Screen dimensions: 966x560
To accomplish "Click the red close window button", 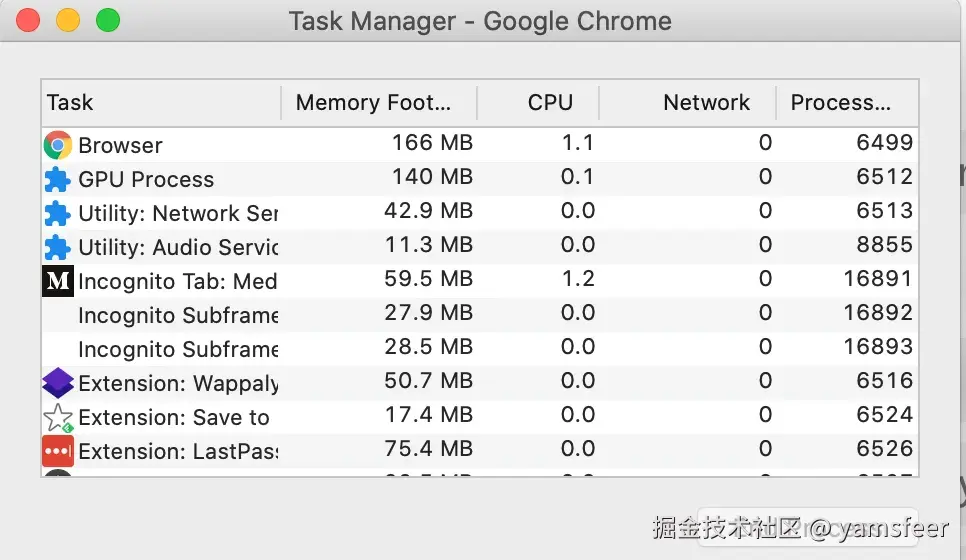I will 28,20.
